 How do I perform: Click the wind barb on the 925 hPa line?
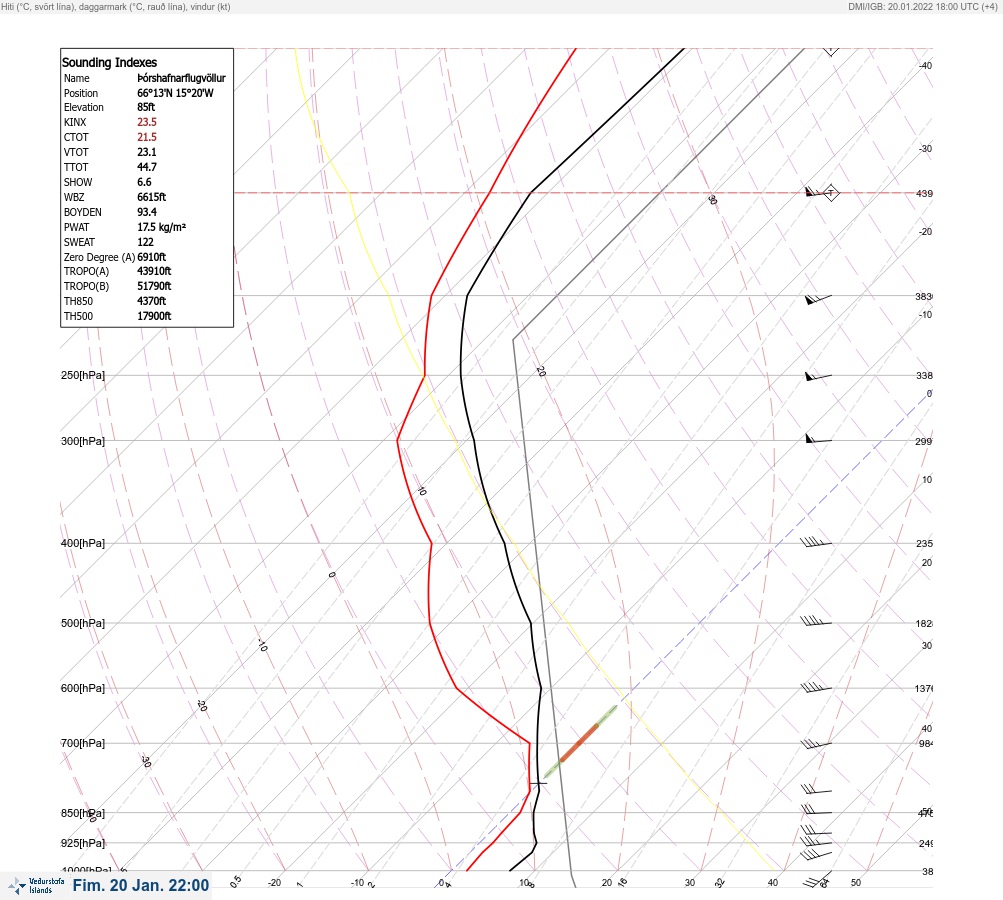[x=816, y=841]
